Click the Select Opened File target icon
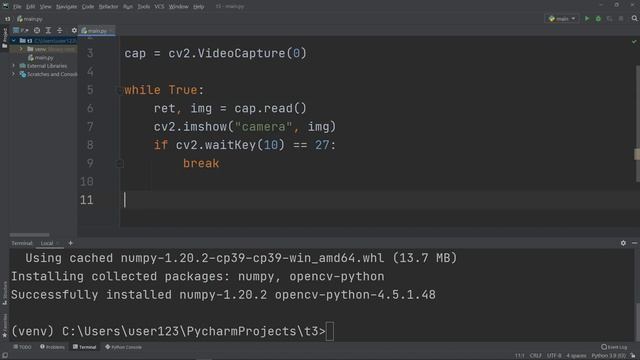Image resolution: width=640 pixels, height=360 pixels. (x=37, y=30)
